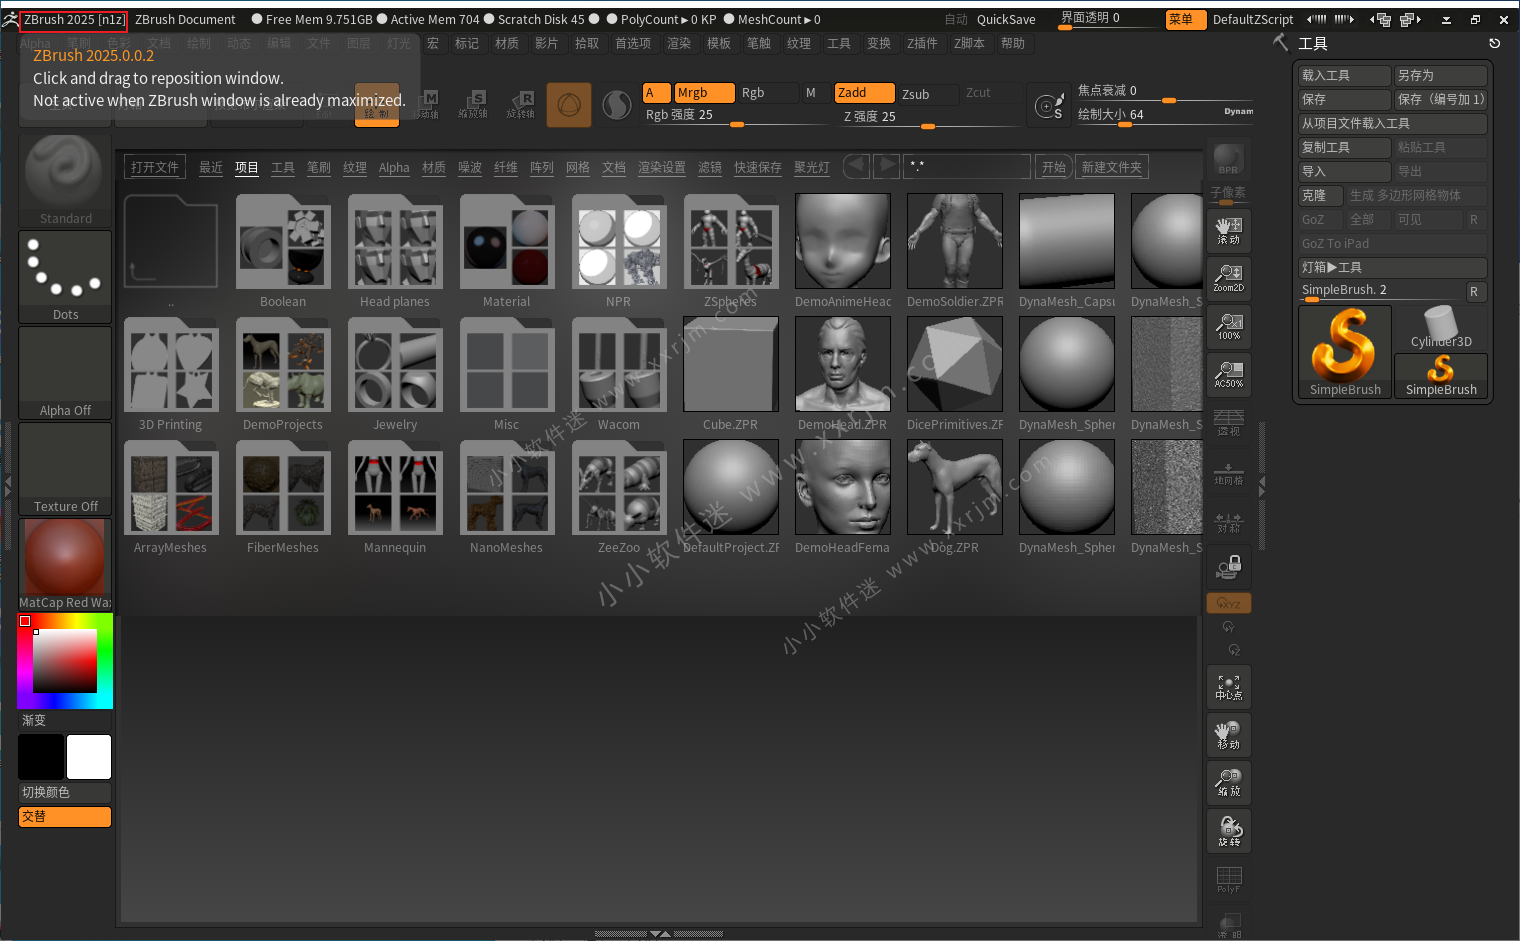Click the MatCap Red Wax material sphere
1520x941 pixels.
point(65,560)
